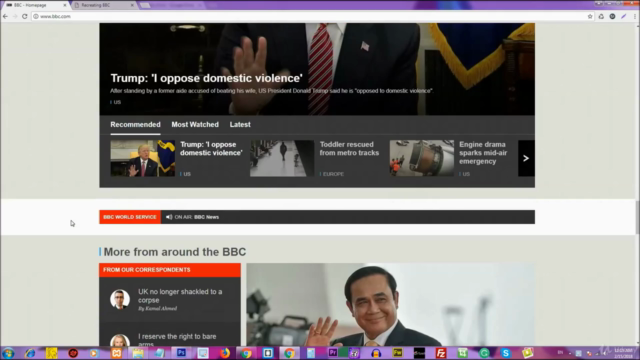Open the Windows Start menu
This screenshot has width=640, height=360.
8,353
